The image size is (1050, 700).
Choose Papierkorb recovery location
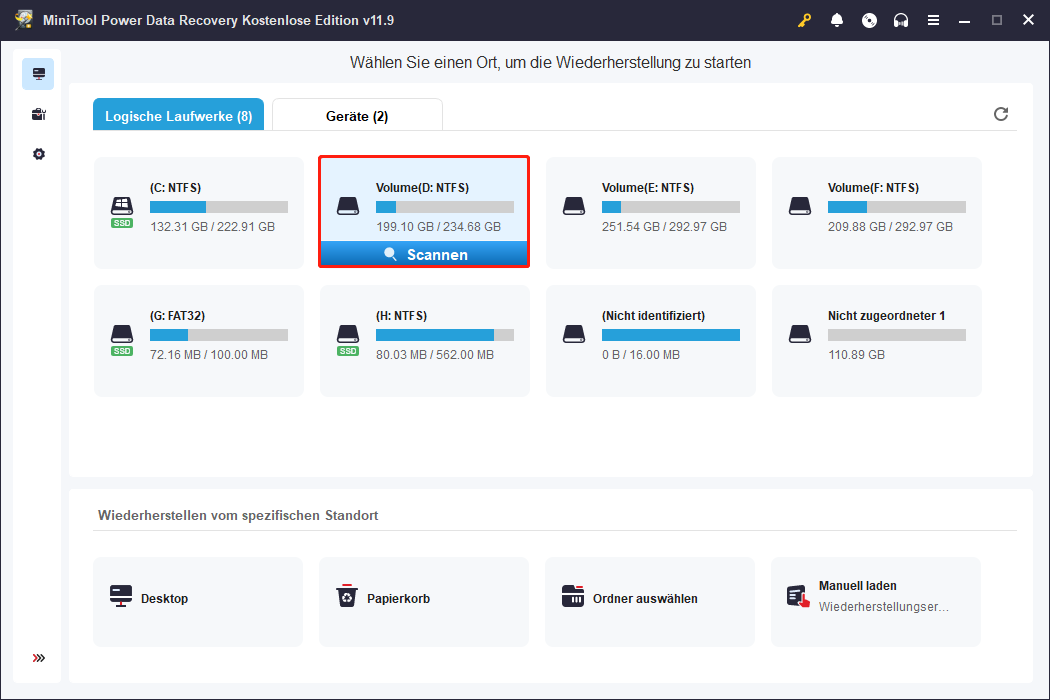point(424,602)
